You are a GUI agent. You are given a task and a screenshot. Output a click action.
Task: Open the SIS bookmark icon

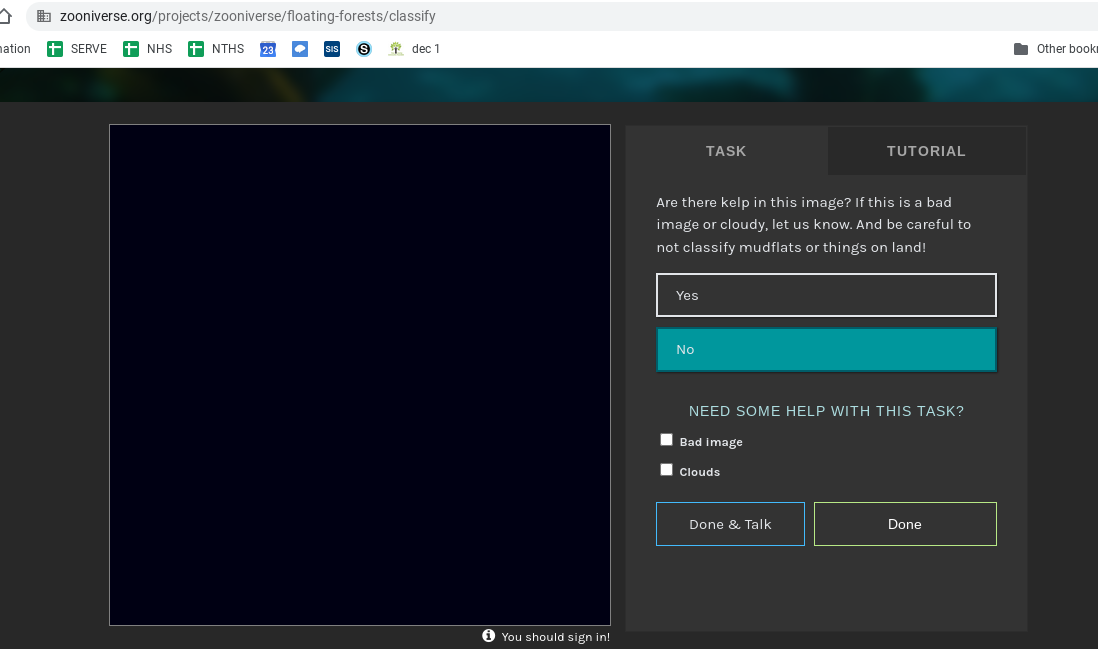[x=332, y=49]
